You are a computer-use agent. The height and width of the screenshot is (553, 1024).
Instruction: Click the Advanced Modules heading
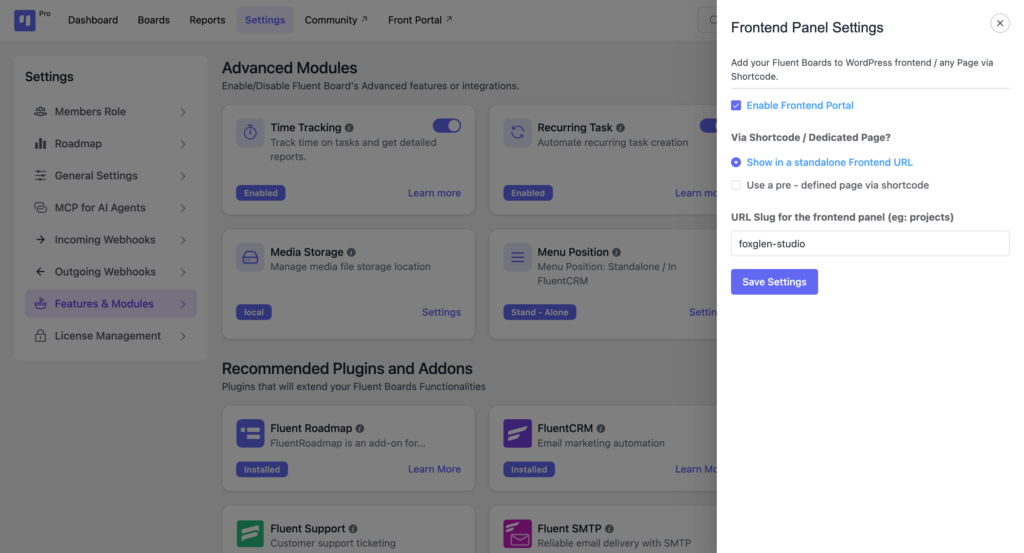(289, 68)
